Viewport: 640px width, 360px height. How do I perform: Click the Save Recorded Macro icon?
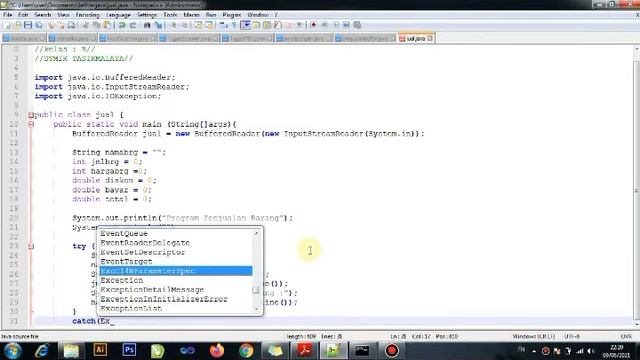357,25
